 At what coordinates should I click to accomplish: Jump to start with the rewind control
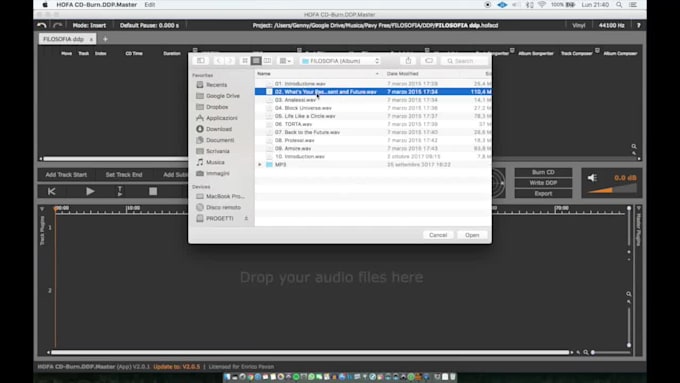click(52, 191)
